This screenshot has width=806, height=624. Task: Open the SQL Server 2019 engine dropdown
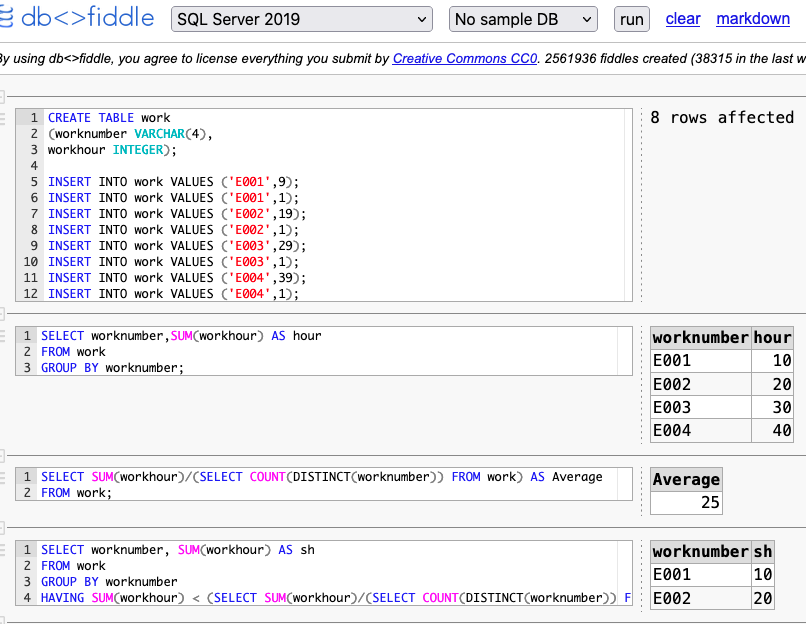(x=302, y=20)
